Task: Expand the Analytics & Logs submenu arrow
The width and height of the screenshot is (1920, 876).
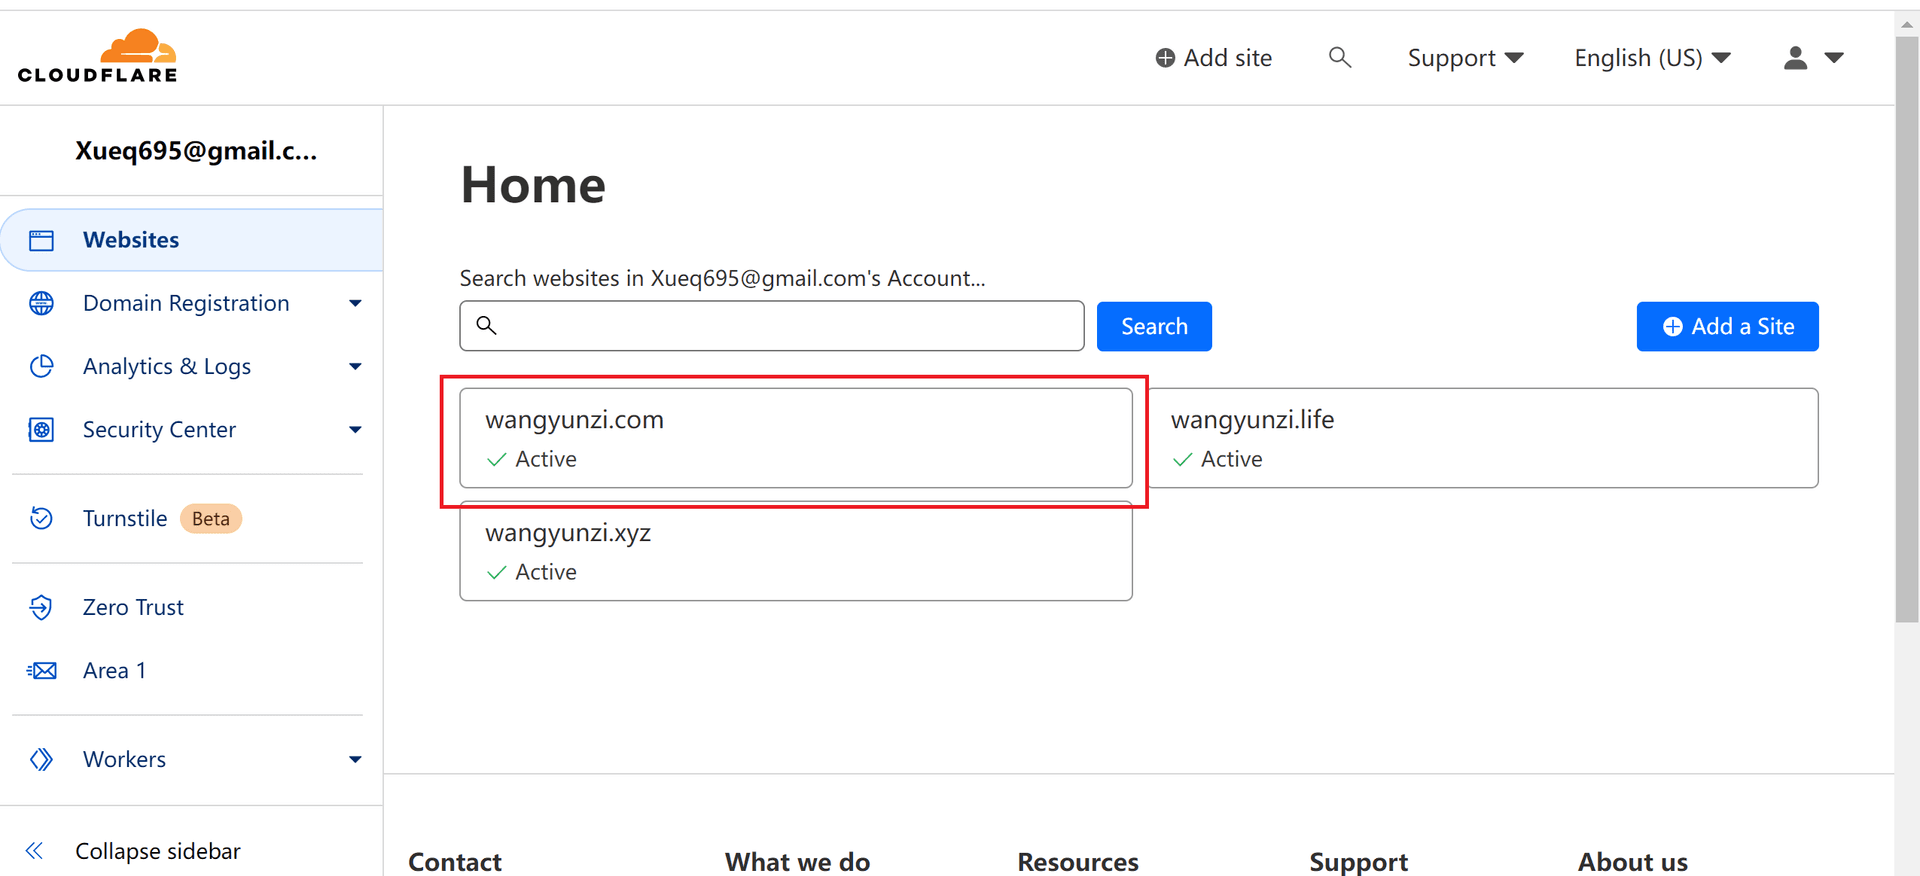Action: (355, 367)
